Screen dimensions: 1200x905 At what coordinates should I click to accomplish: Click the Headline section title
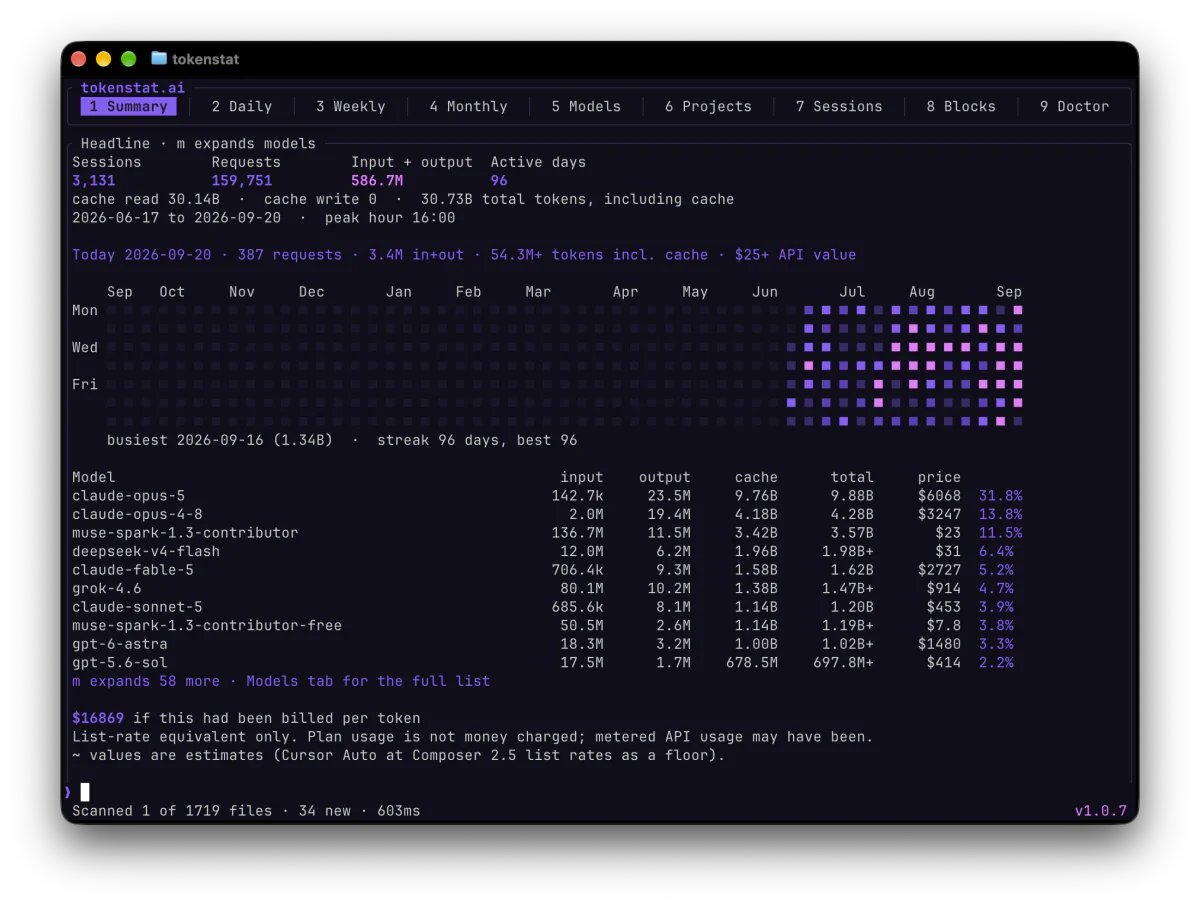pos(115,144)
